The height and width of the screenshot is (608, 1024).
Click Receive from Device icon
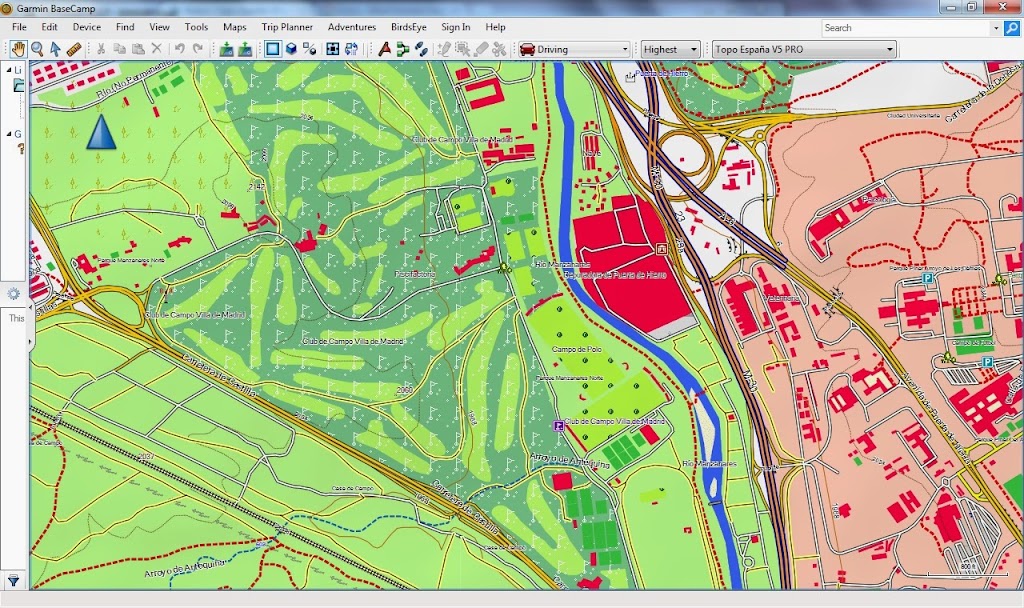(245, 49)
